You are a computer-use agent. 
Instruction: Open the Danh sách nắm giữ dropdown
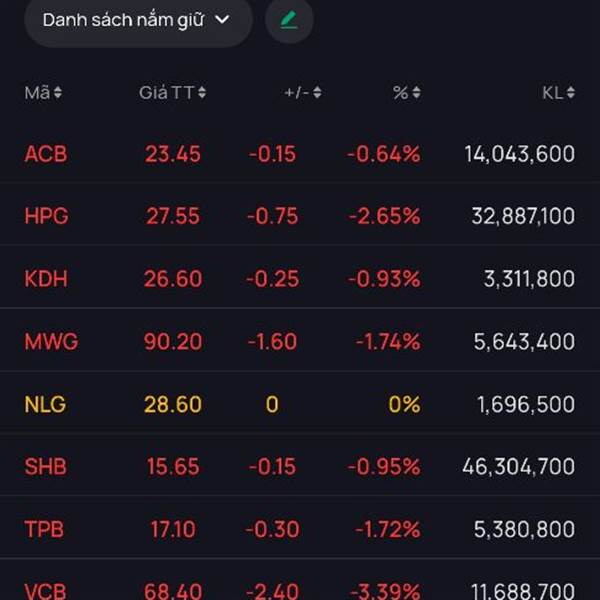click(x=137, y=20)
